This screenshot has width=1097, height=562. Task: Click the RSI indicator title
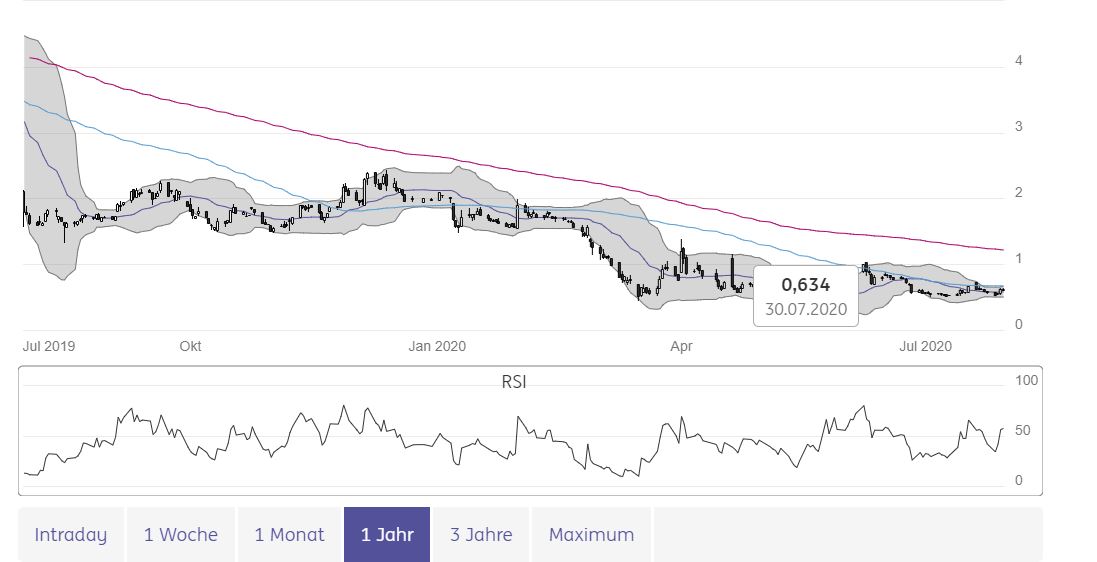coord(516,381)
